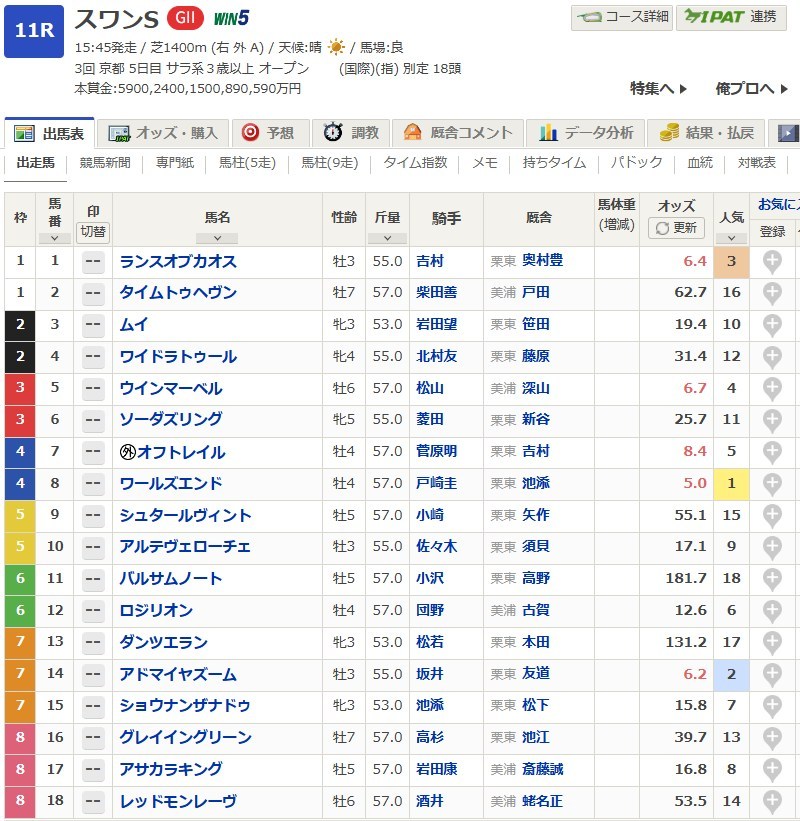Open the sort dropdown under 馬番
This screenshot has height=821, width=800.
[54, 238]
